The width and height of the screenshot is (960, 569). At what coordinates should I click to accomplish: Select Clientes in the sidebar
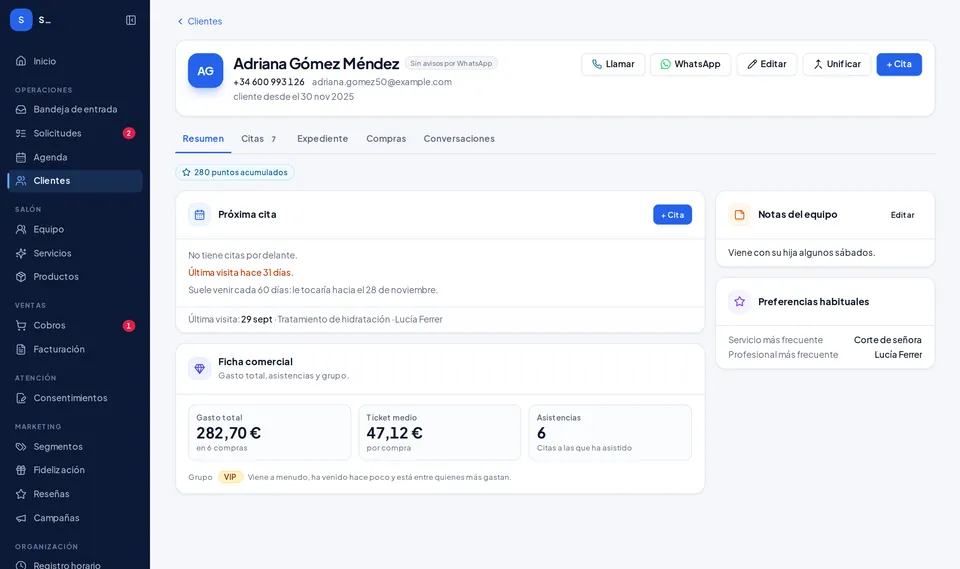pos(75,181)
